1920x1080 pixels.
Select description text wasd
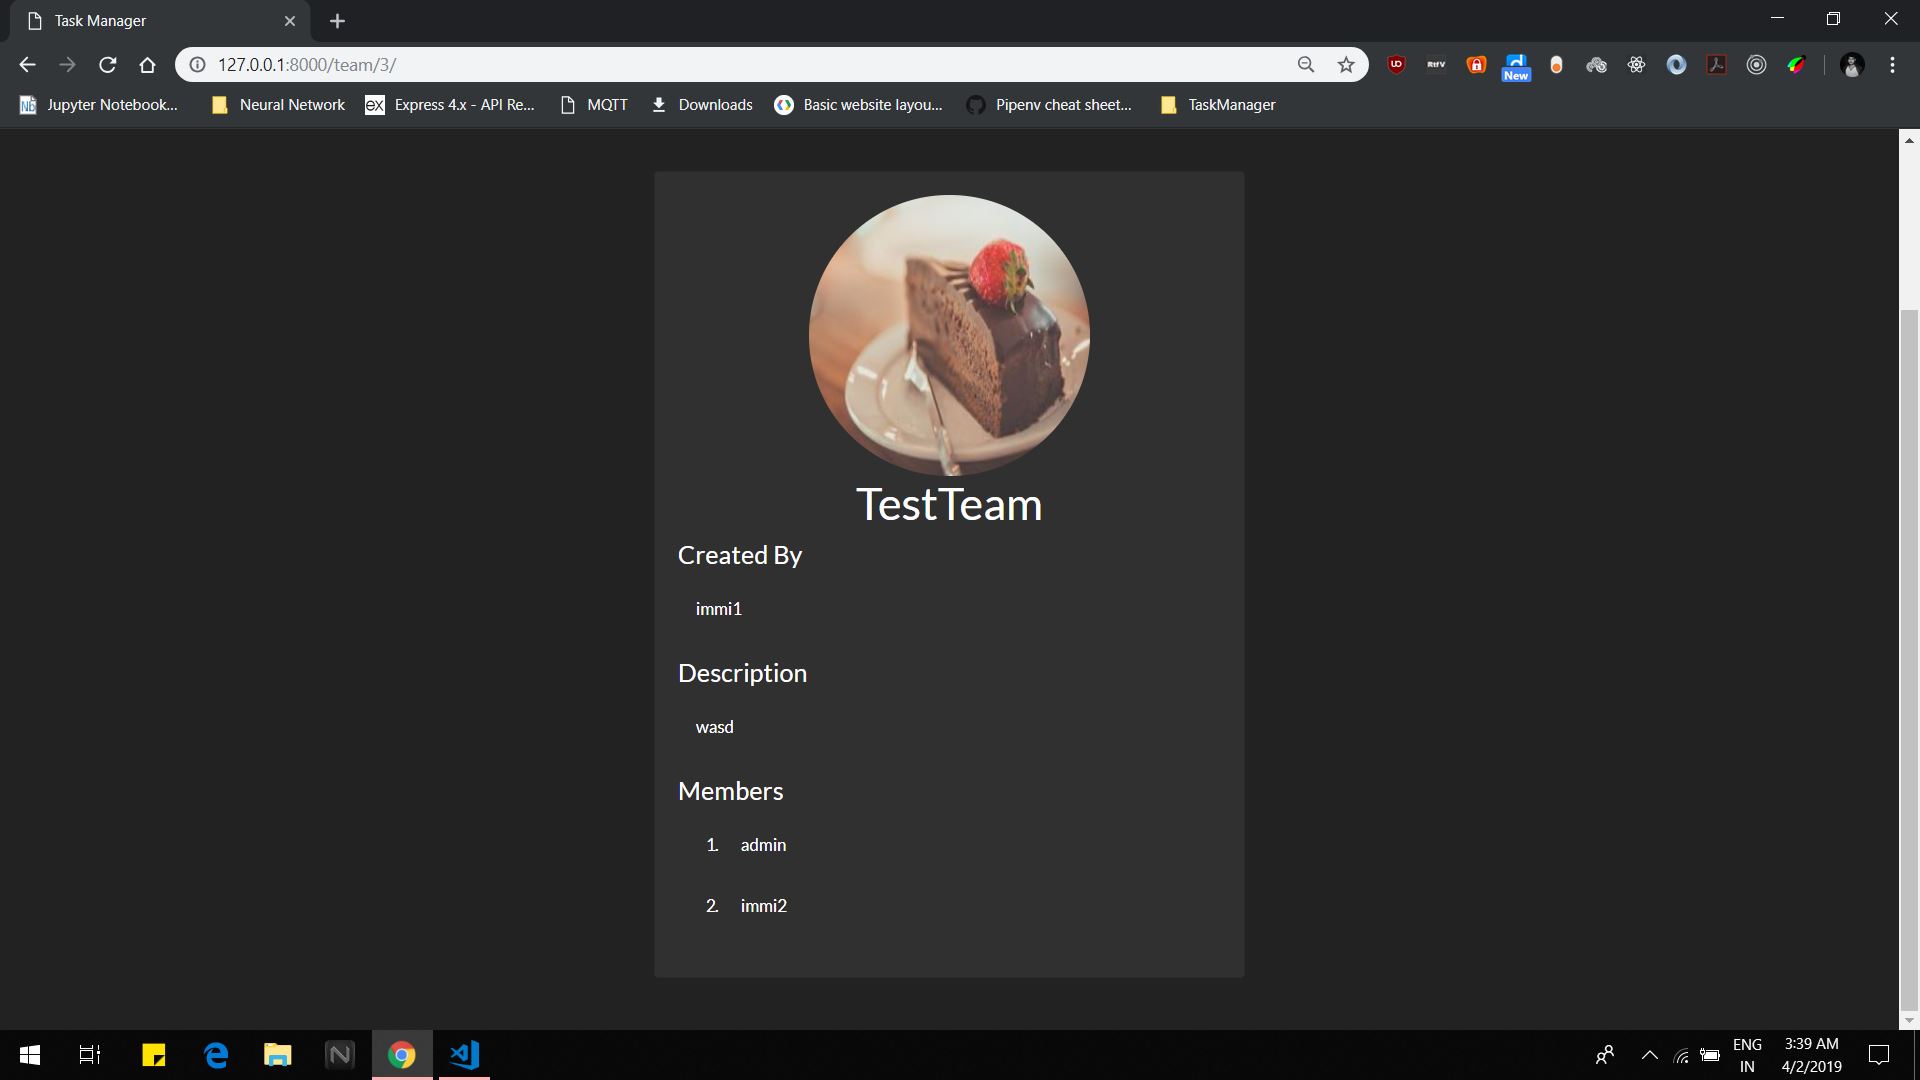tap(715, 727)
